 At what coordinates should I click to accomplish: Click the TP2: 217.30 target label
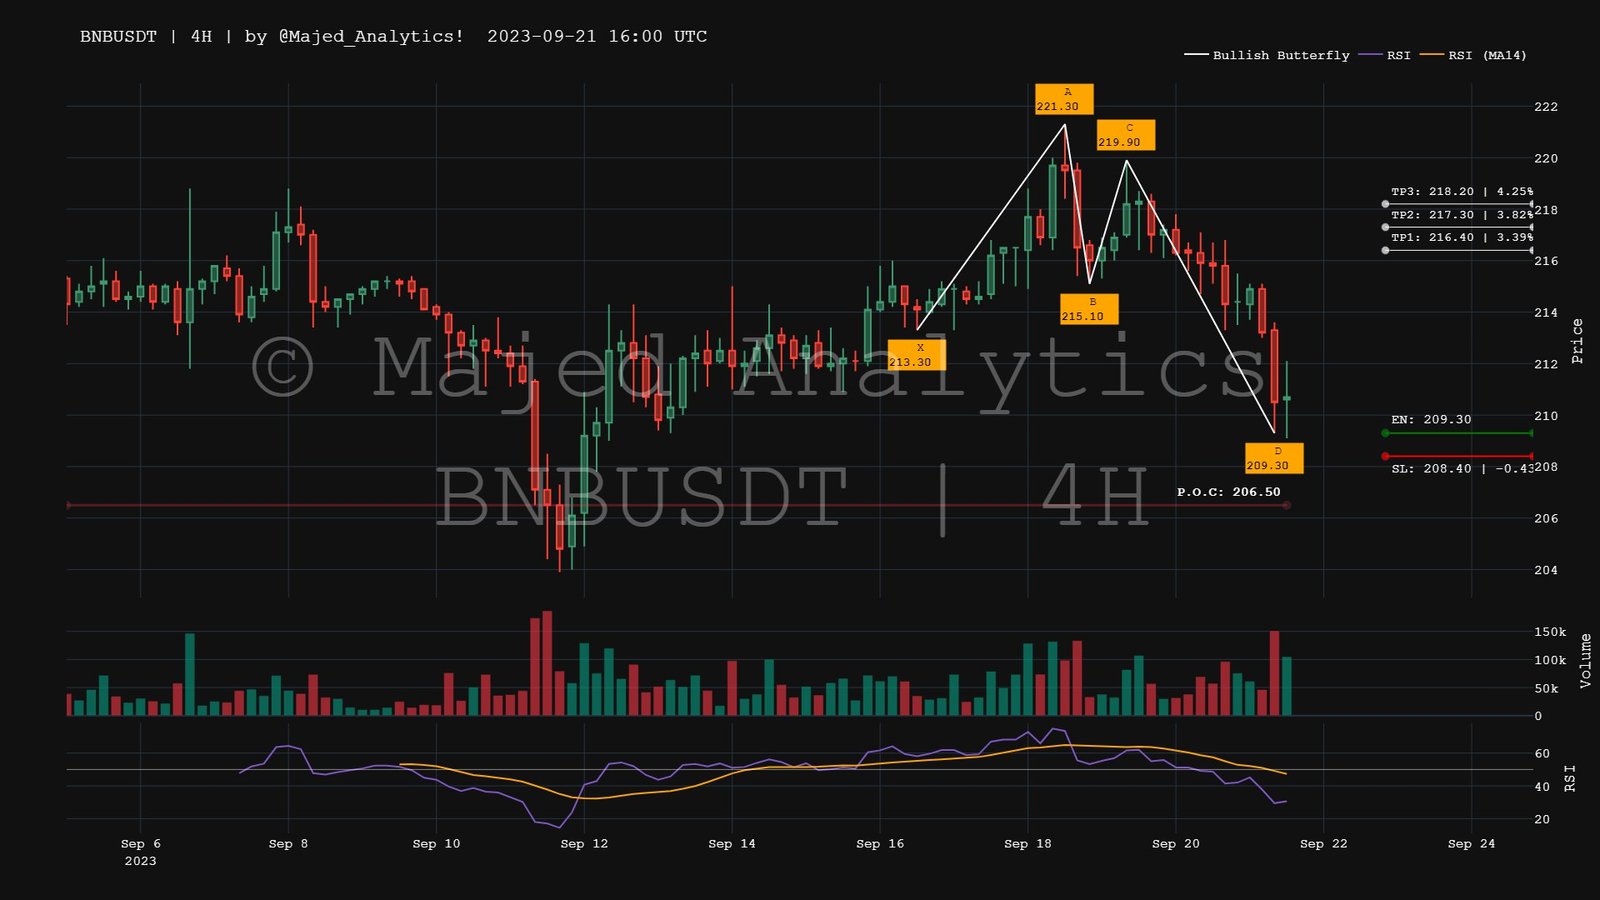pyautogui.click(x=1461, y=214)
